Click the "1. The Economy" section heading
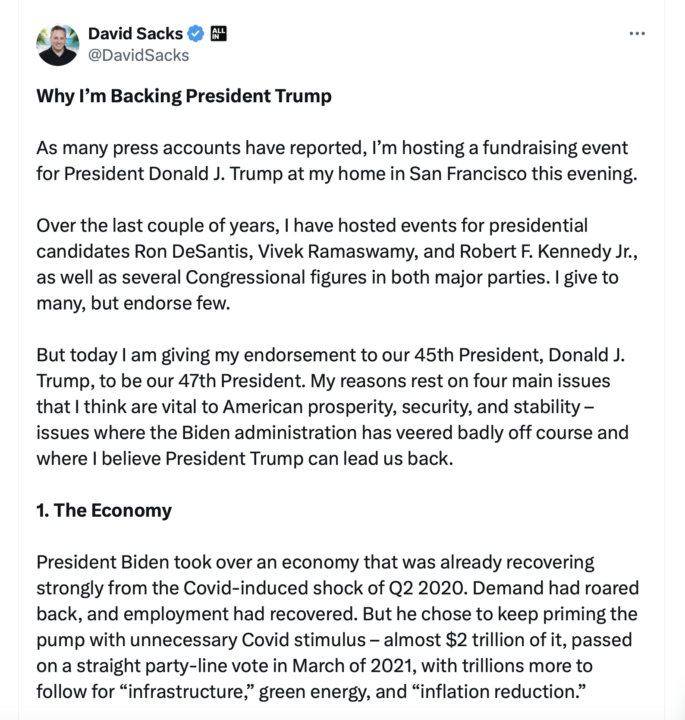This screenshot has width=685, height=720. point(104,510)
